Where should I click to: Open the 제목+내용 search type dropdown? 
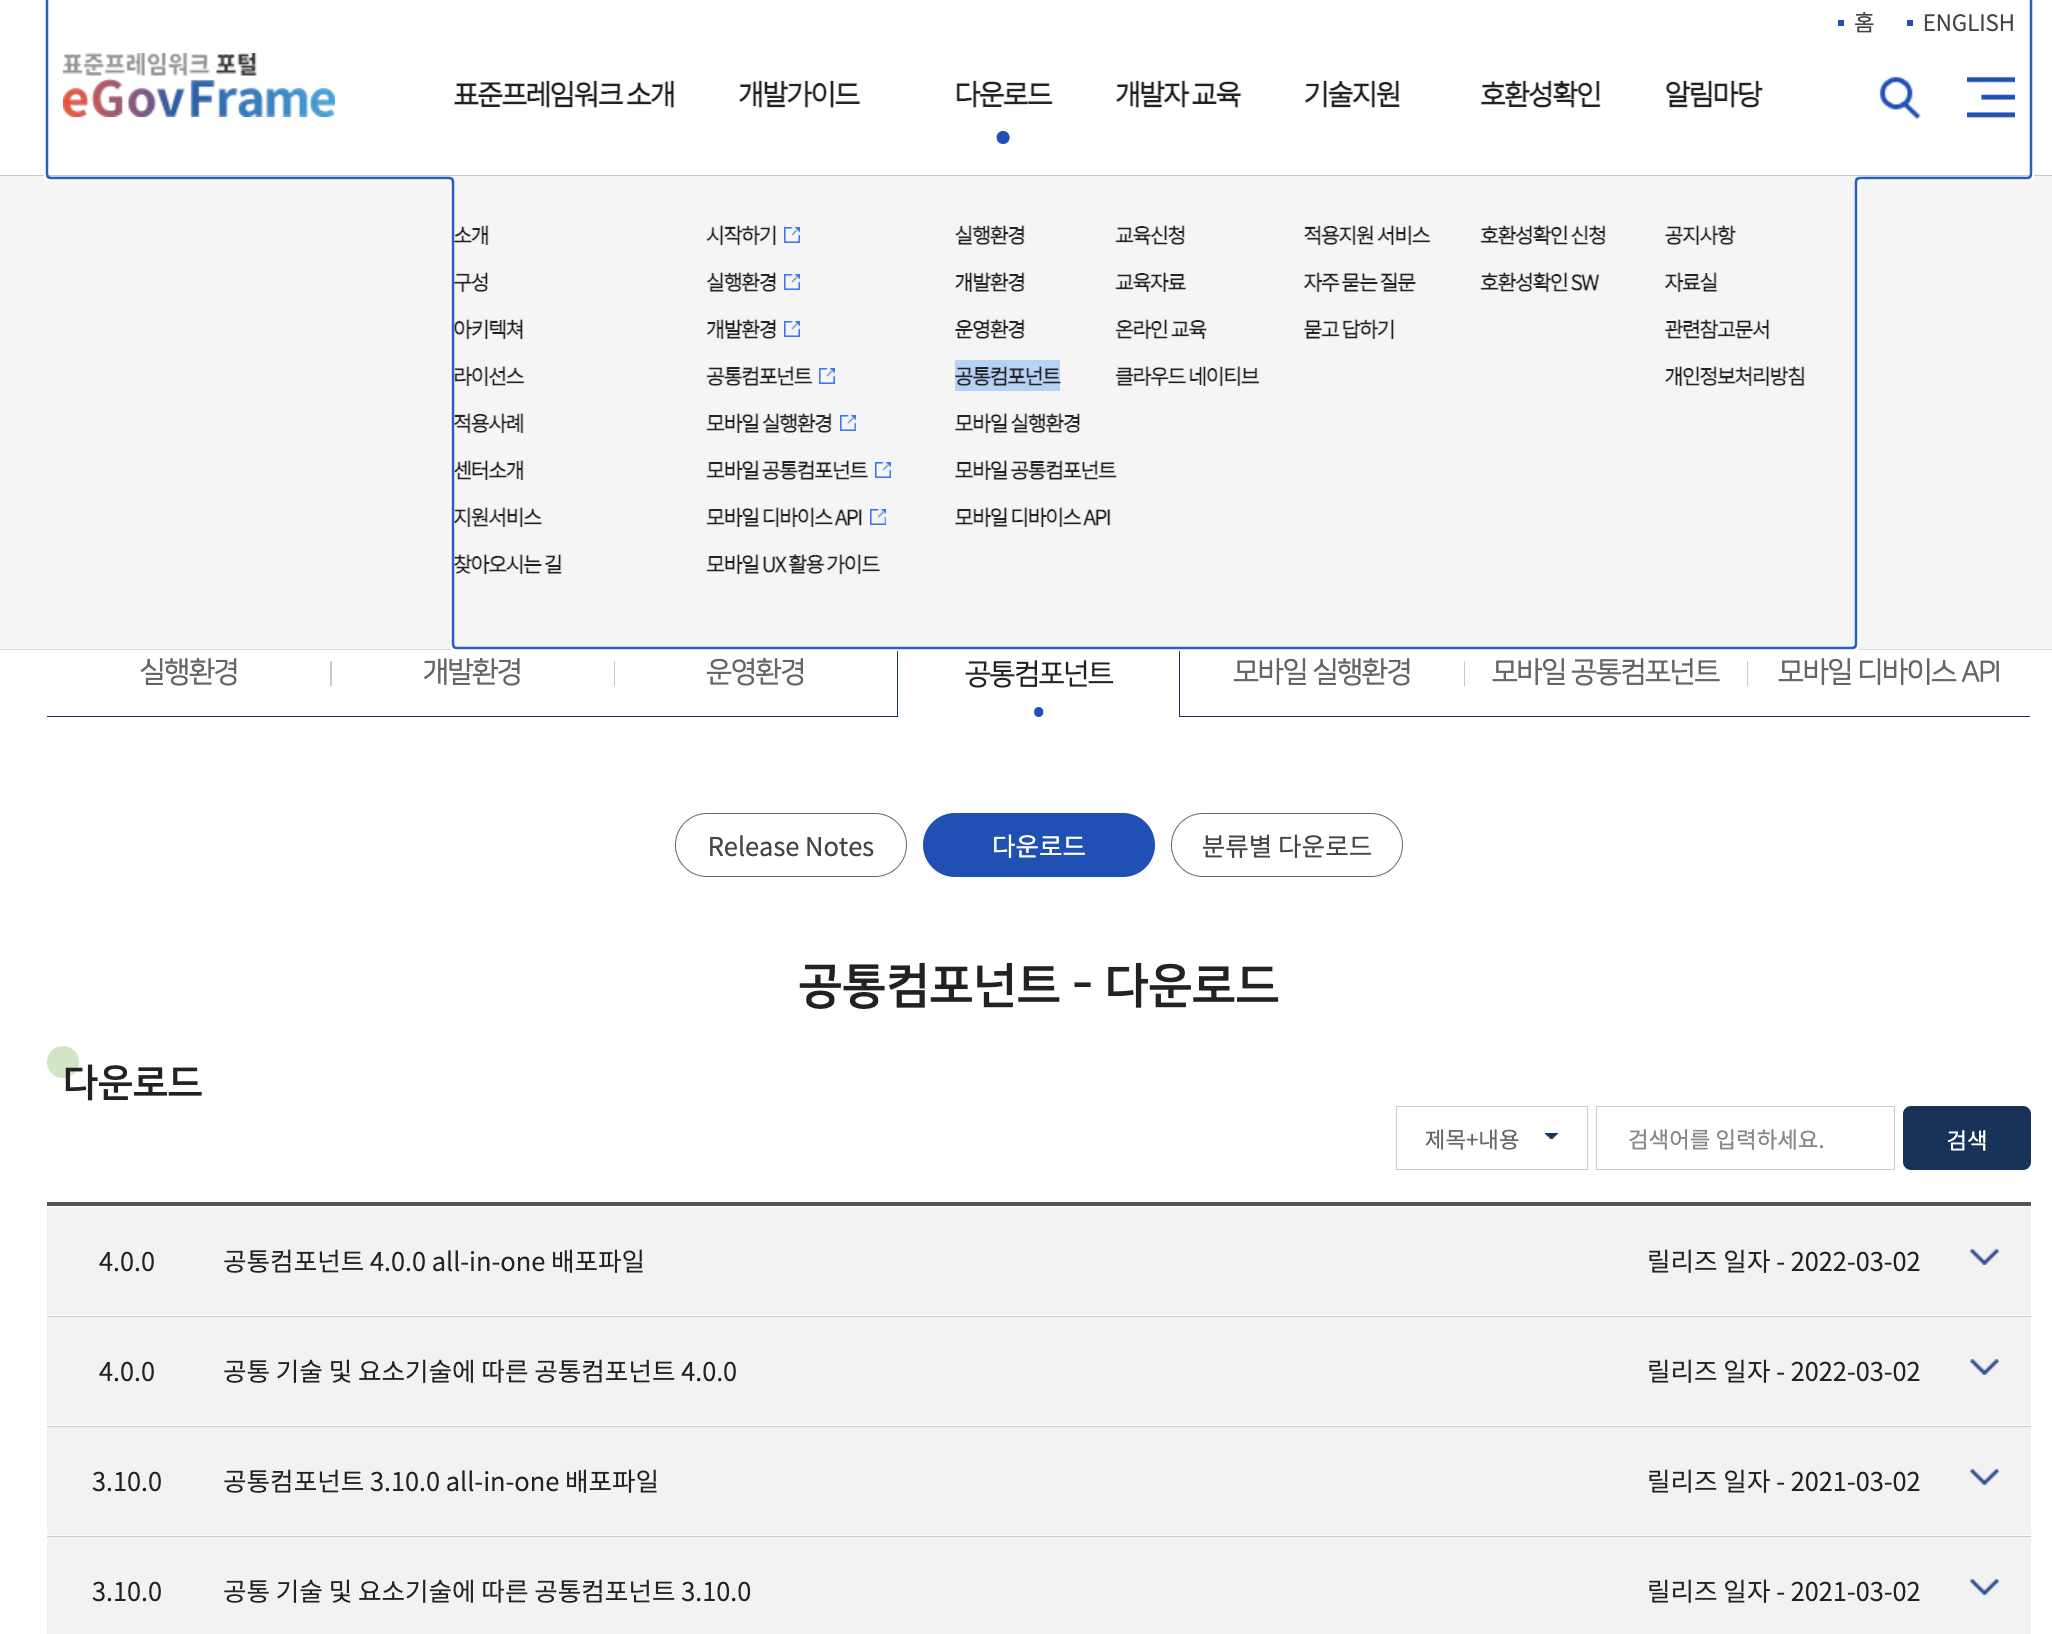(1491, 1138)
